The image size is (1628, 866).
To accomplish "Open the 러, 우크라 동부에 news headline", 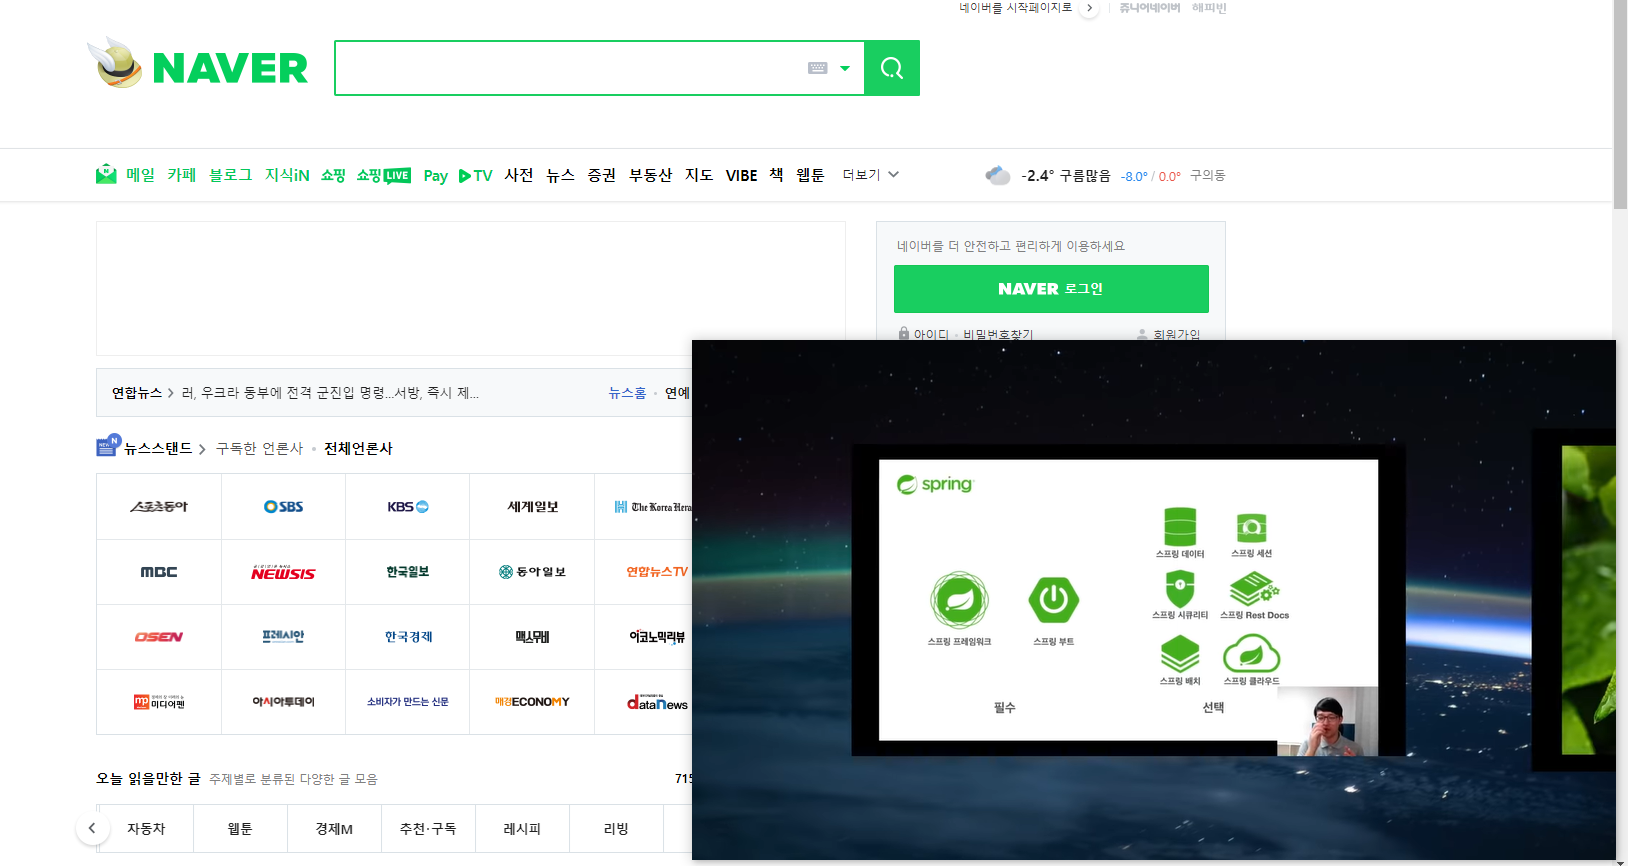I will click(x=330, y=393).
